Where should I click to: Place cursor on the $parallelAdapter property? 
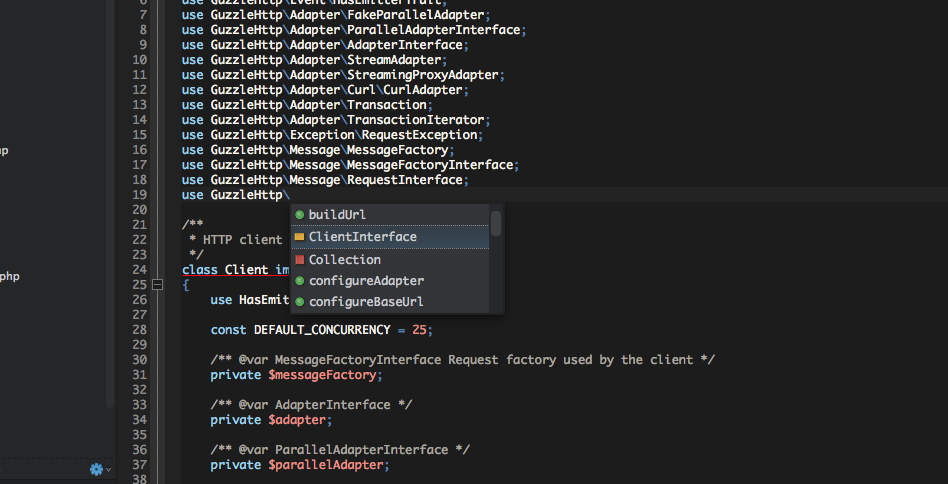[325, 465]
